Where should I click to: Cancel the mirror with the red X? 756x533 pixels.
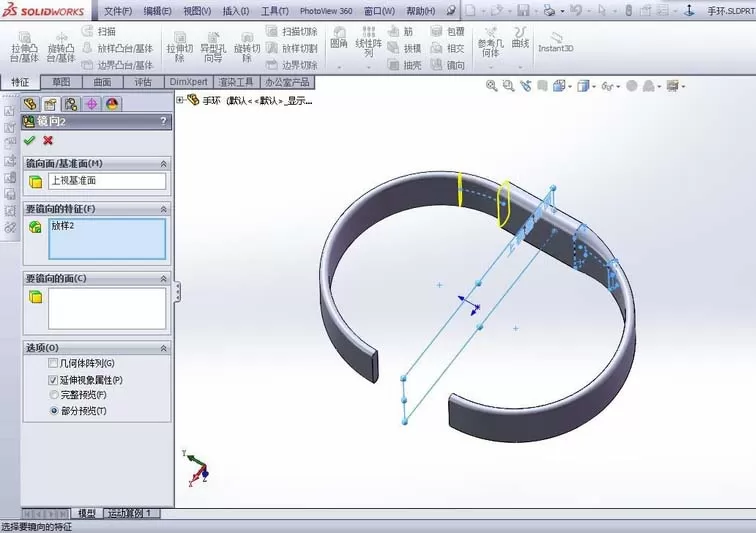tap(48, 140)
